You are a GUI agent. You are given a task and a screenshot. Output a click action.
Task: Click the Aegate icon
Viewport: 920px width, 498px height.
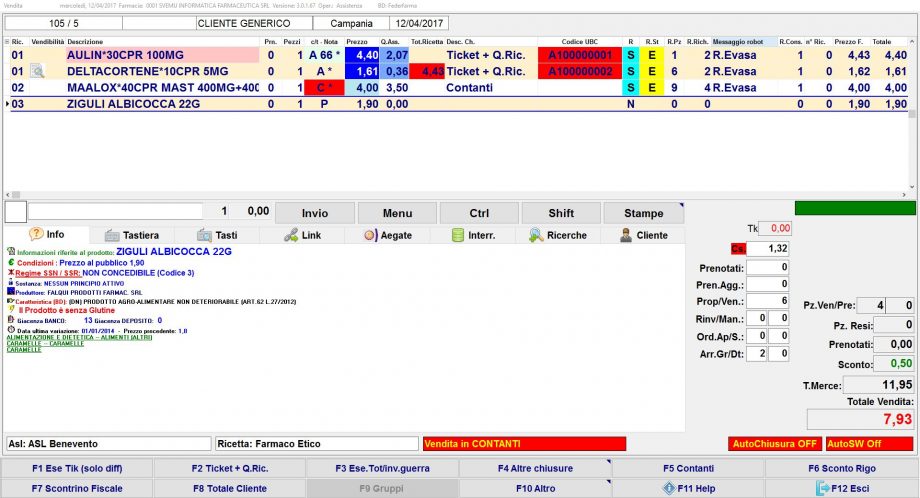[x=371, y=235]
